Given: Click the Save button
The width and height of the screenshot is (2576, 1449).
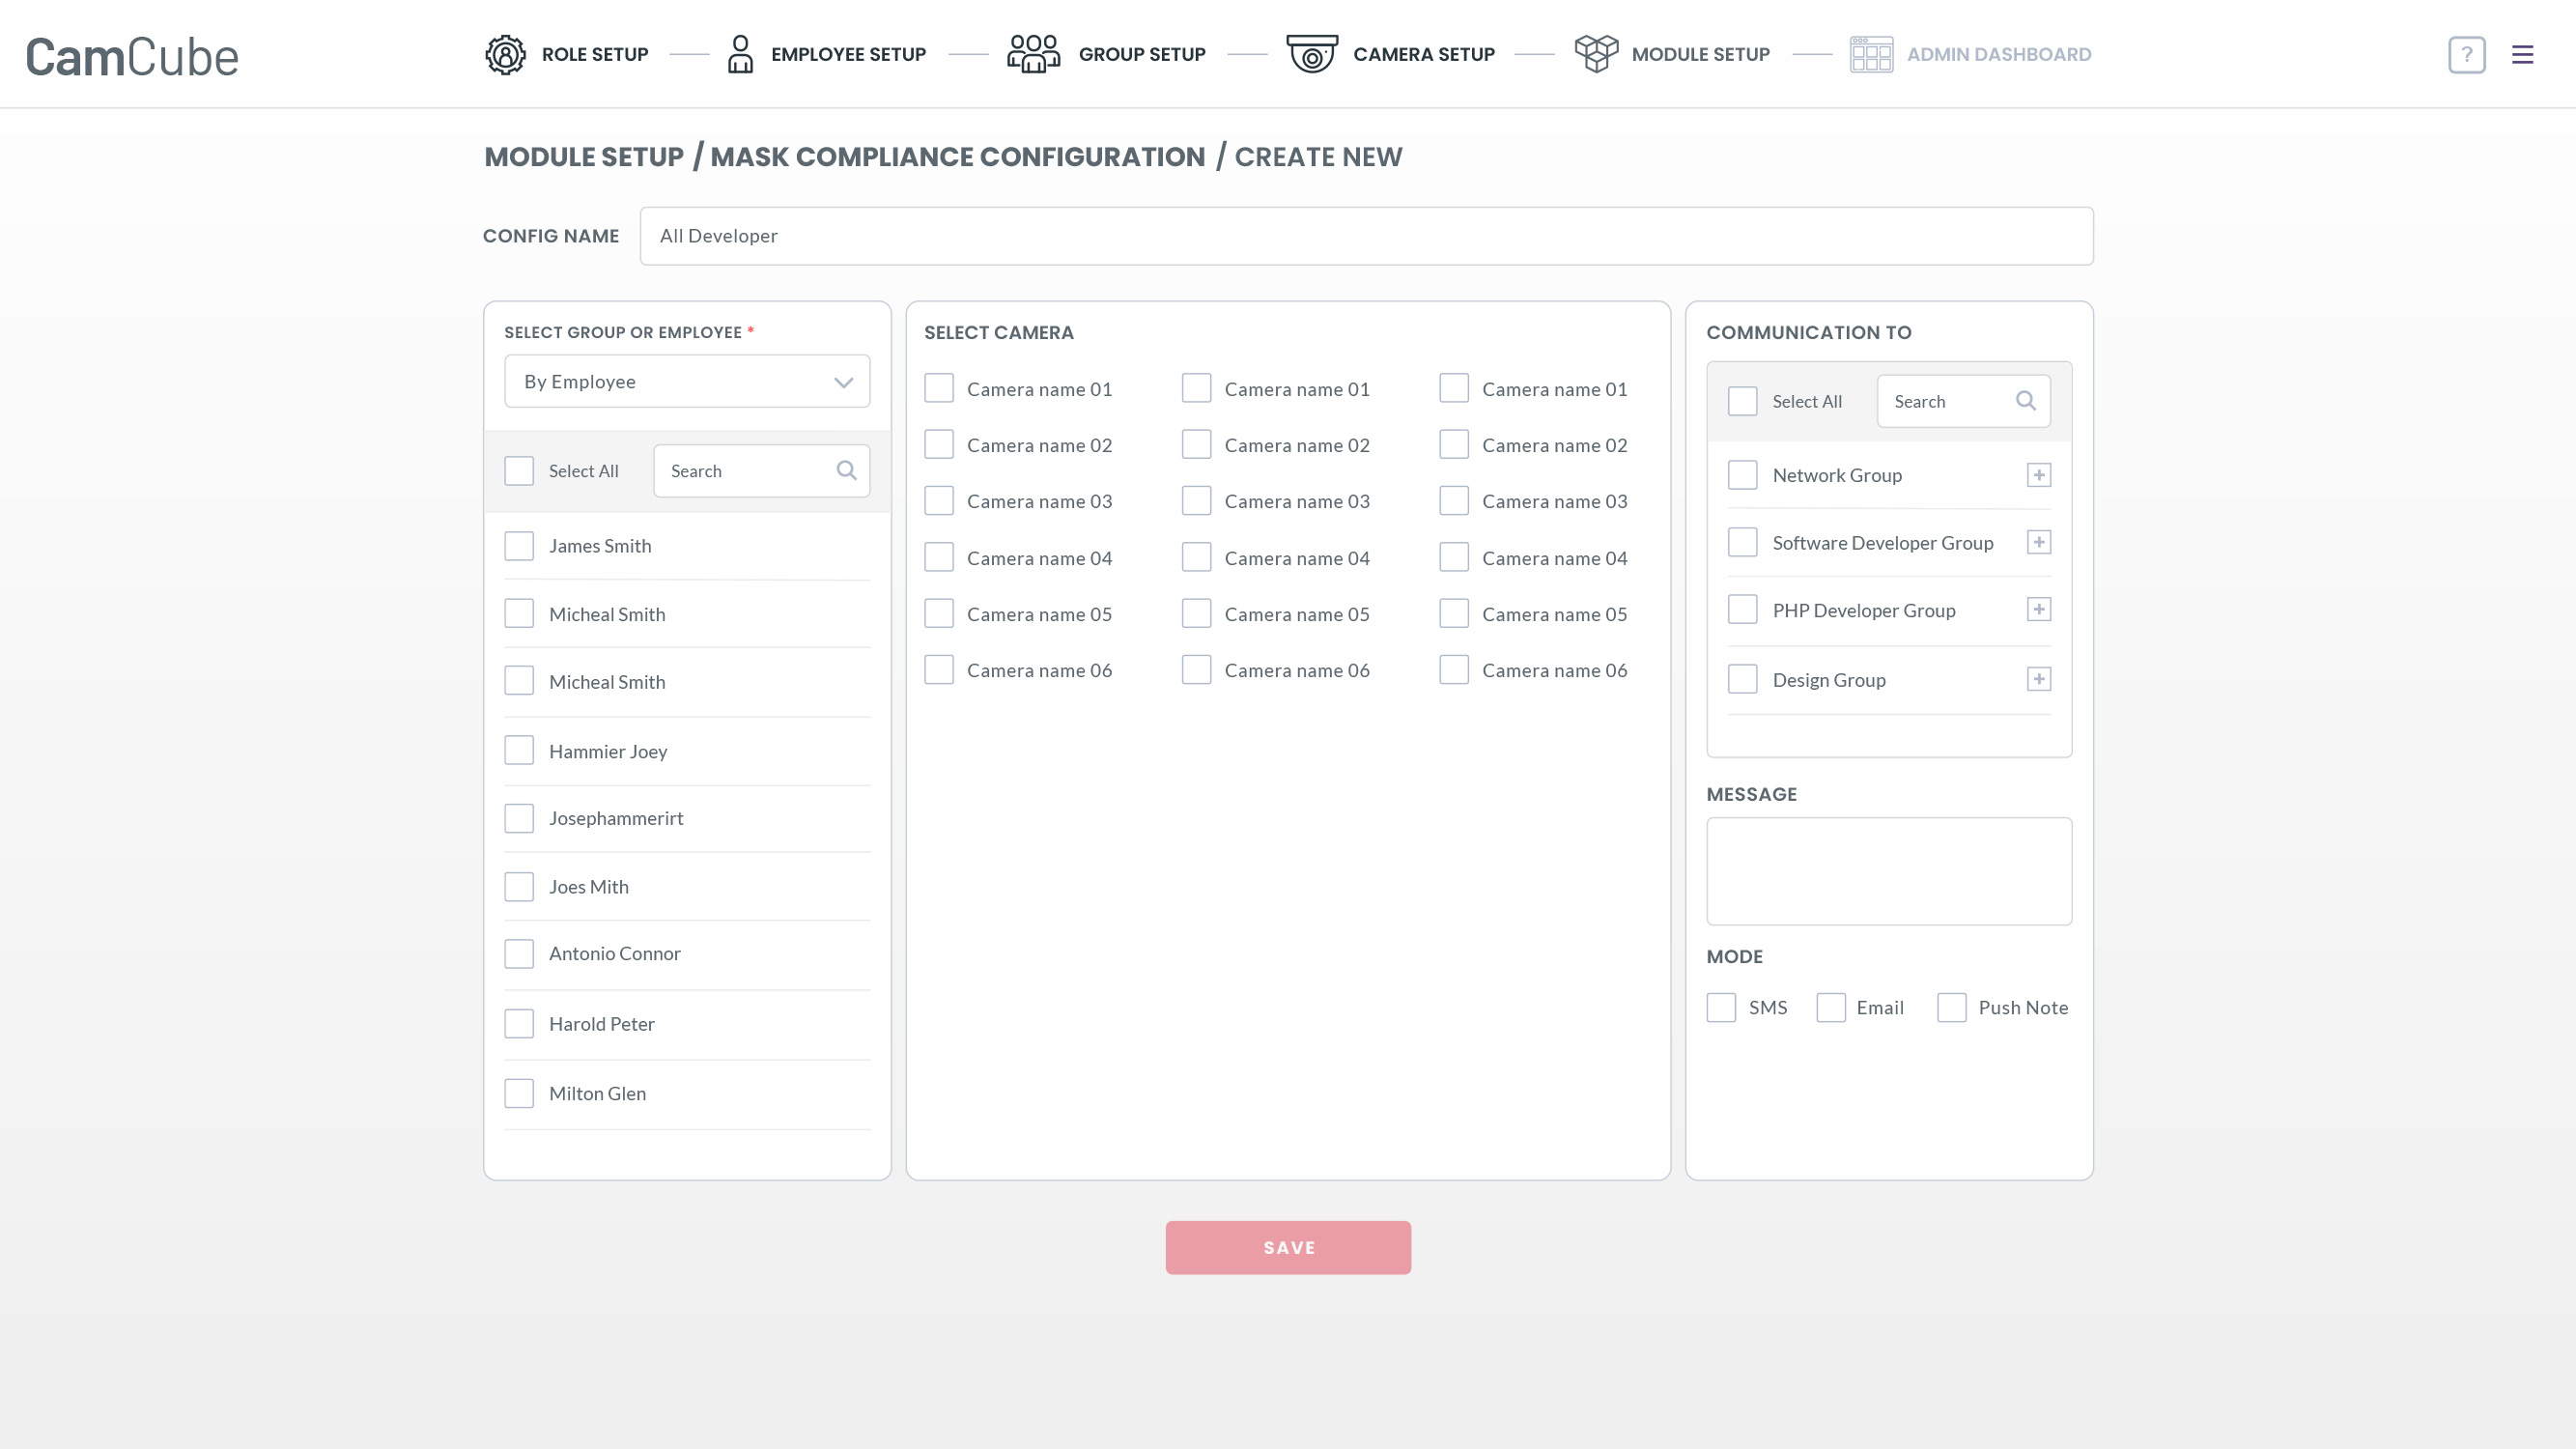Looking at the screenshot, I should coord(1287,1247).
